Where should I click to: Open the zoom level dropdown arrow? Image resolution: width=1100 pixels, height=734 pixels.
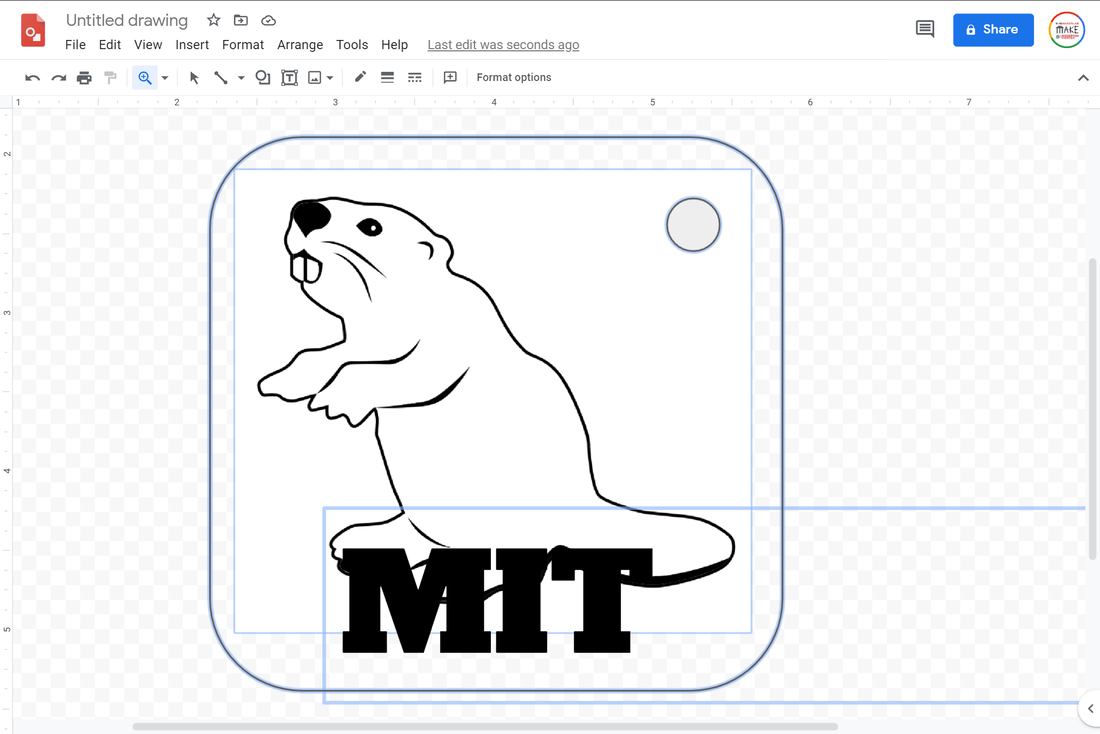coord(165,78)
